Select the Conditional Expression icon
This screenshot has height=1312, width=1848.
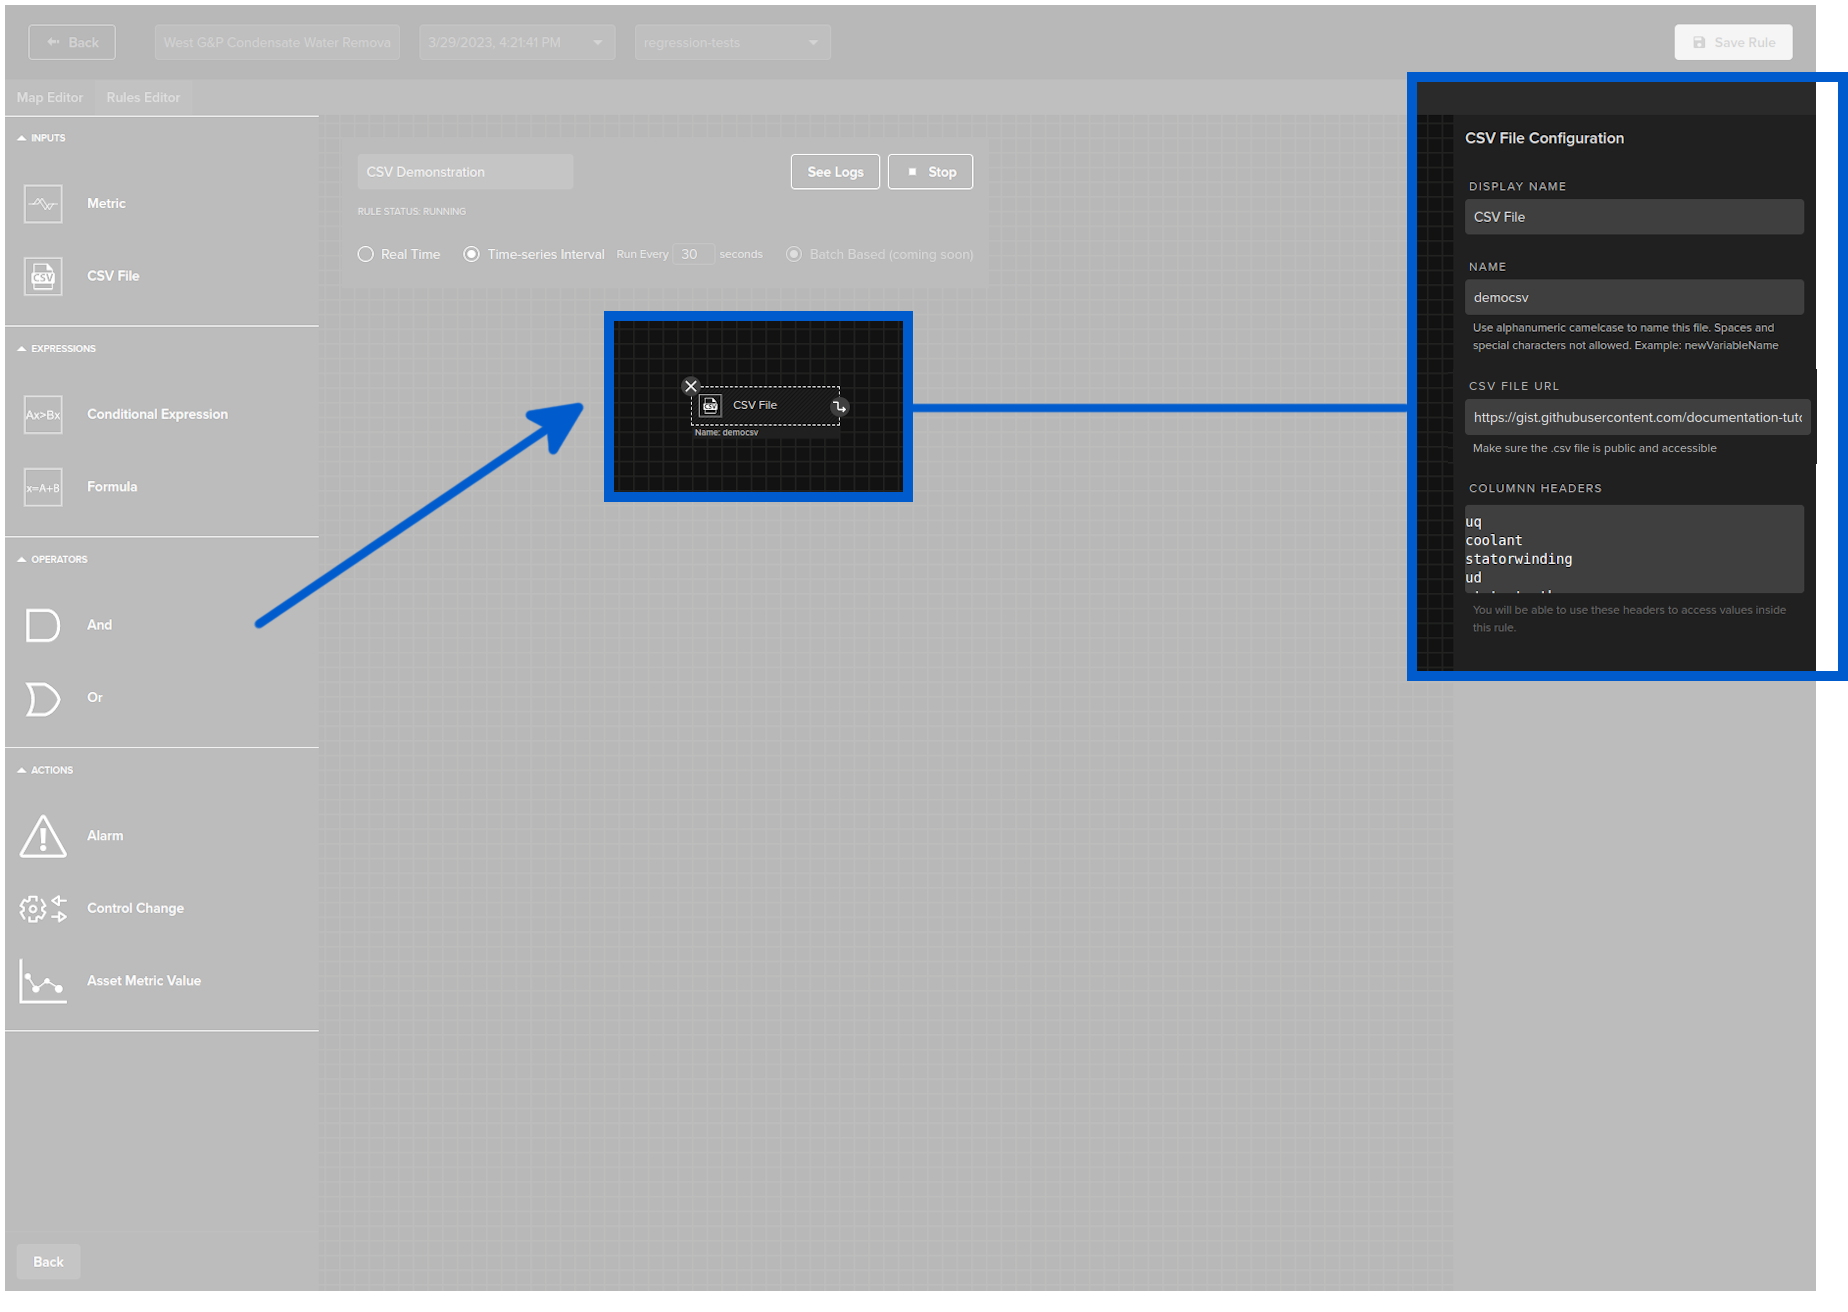pyautogui.click(x=43, y=415)
